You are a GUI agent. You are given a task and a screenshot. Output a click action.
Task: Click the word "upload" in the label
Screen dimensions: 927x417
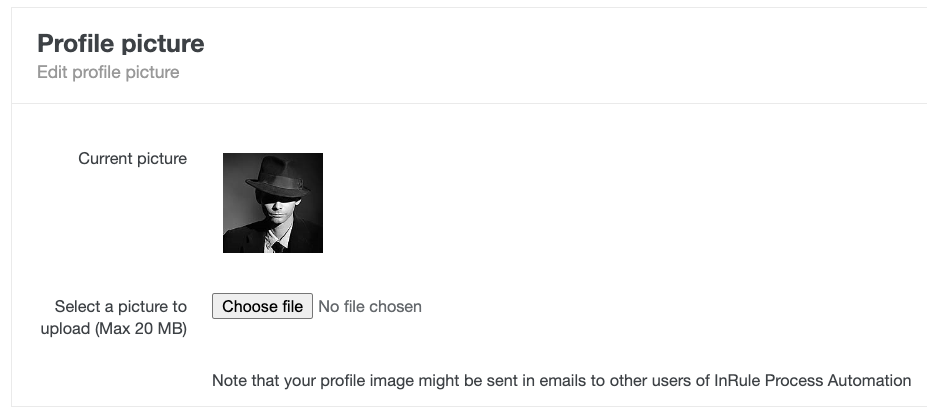66,329
